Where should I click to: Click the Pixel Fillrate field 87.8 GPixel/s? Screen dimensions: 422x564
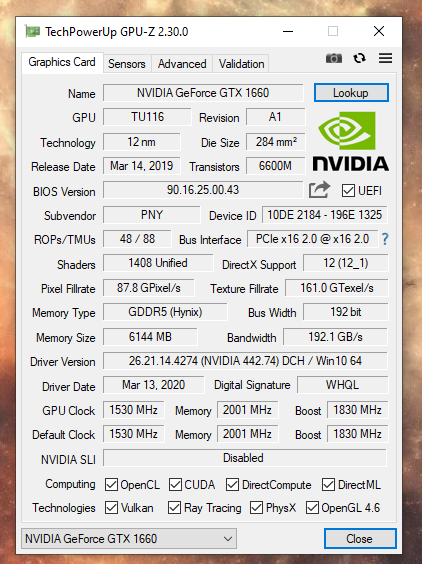pyautogui.click(x=149, y=288)
